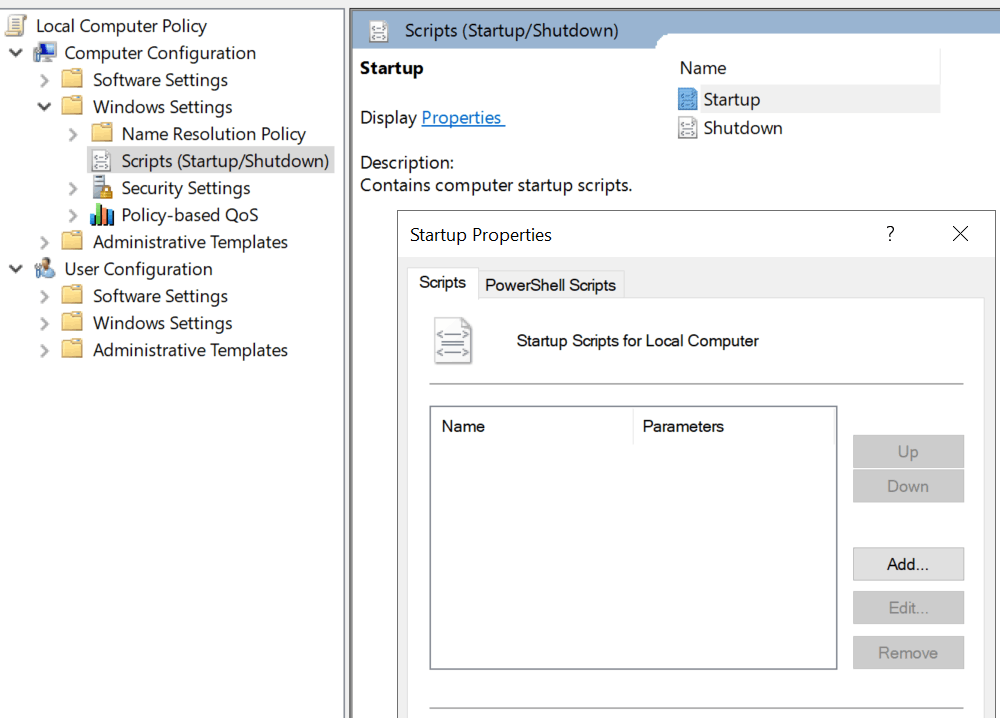Click the Startup Scripts document icon in the dialog

coord(453,341)
